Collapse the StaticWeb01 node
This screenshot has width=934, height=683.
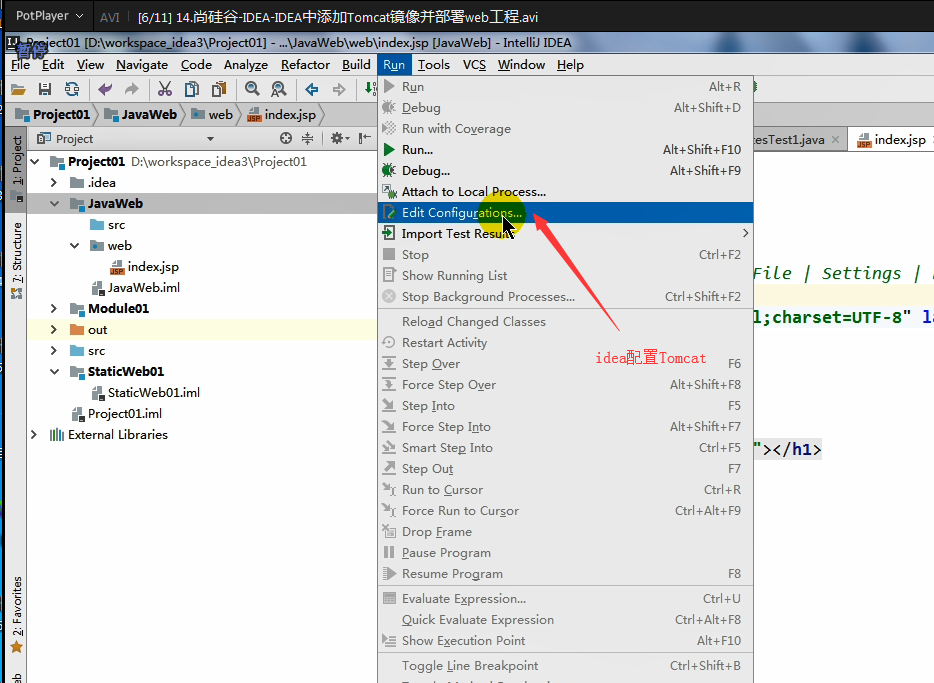pos(54,372)
